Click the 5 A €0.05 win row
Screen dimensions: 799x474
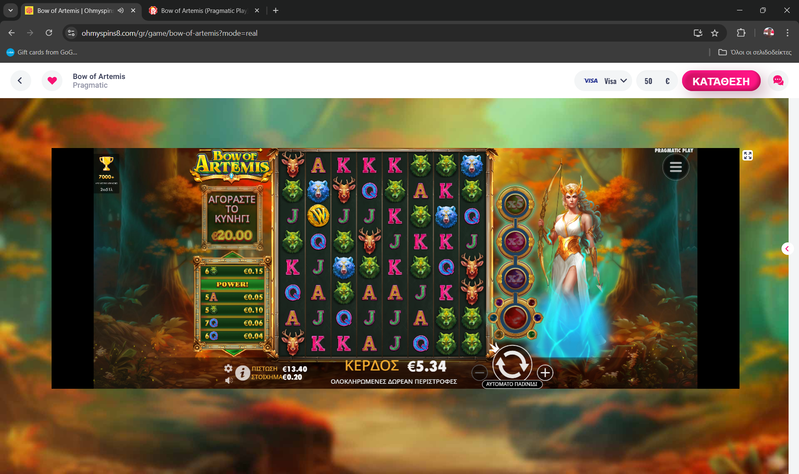tap(232, 297)
